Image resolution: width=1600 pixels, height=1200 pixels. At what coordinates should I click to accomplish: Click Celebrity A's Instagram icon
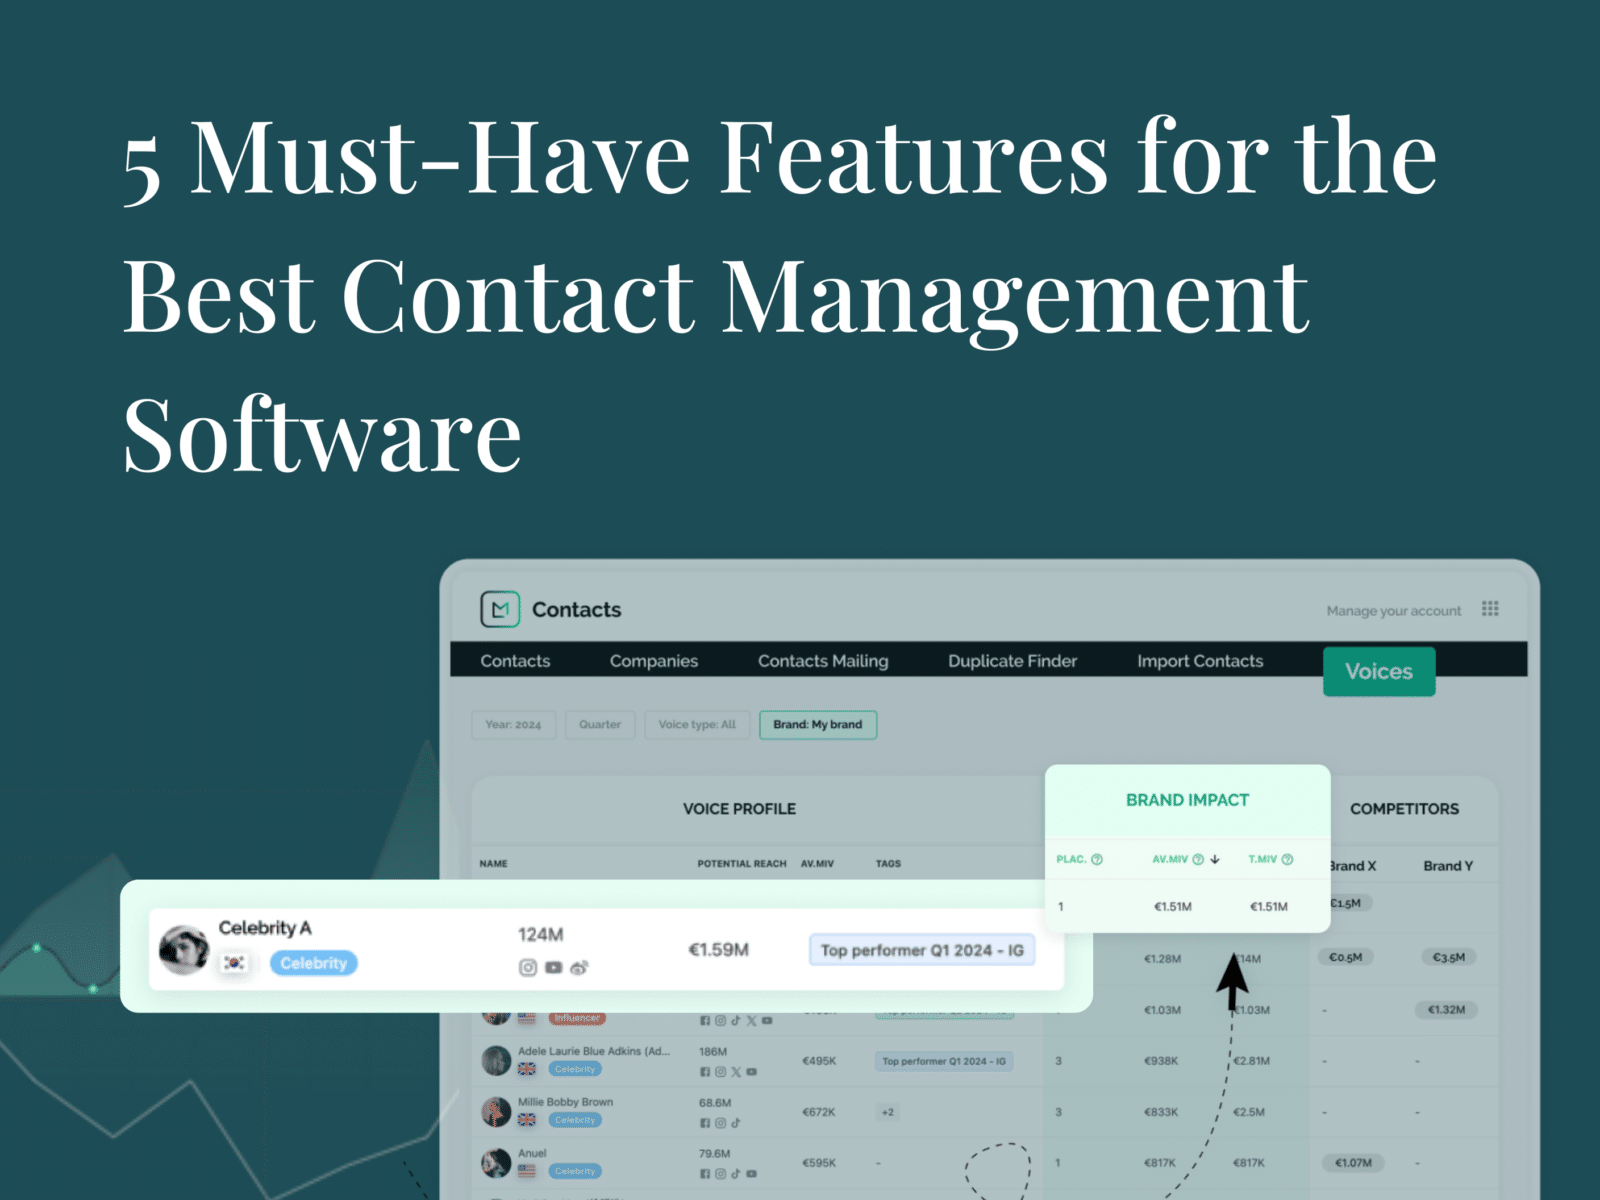coord(528,967)
